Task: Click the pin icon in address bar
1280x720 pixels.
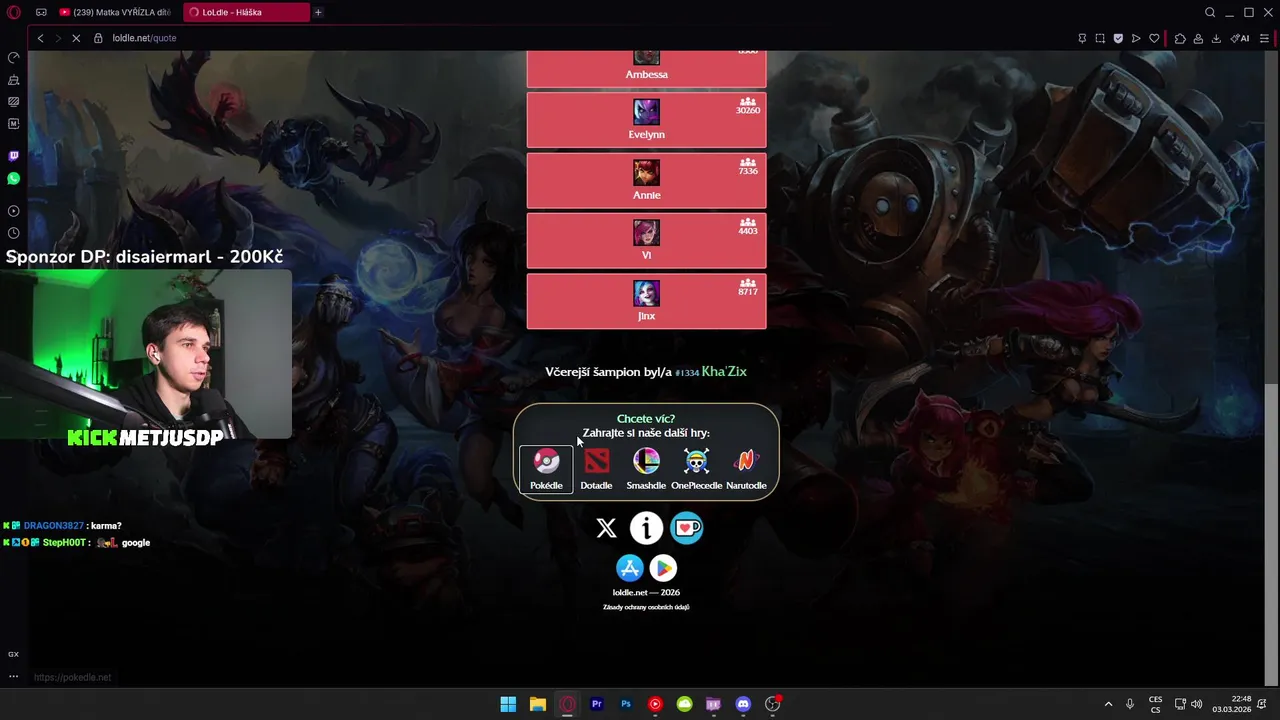Action: pyautogui.click(x=1082, y=38)
